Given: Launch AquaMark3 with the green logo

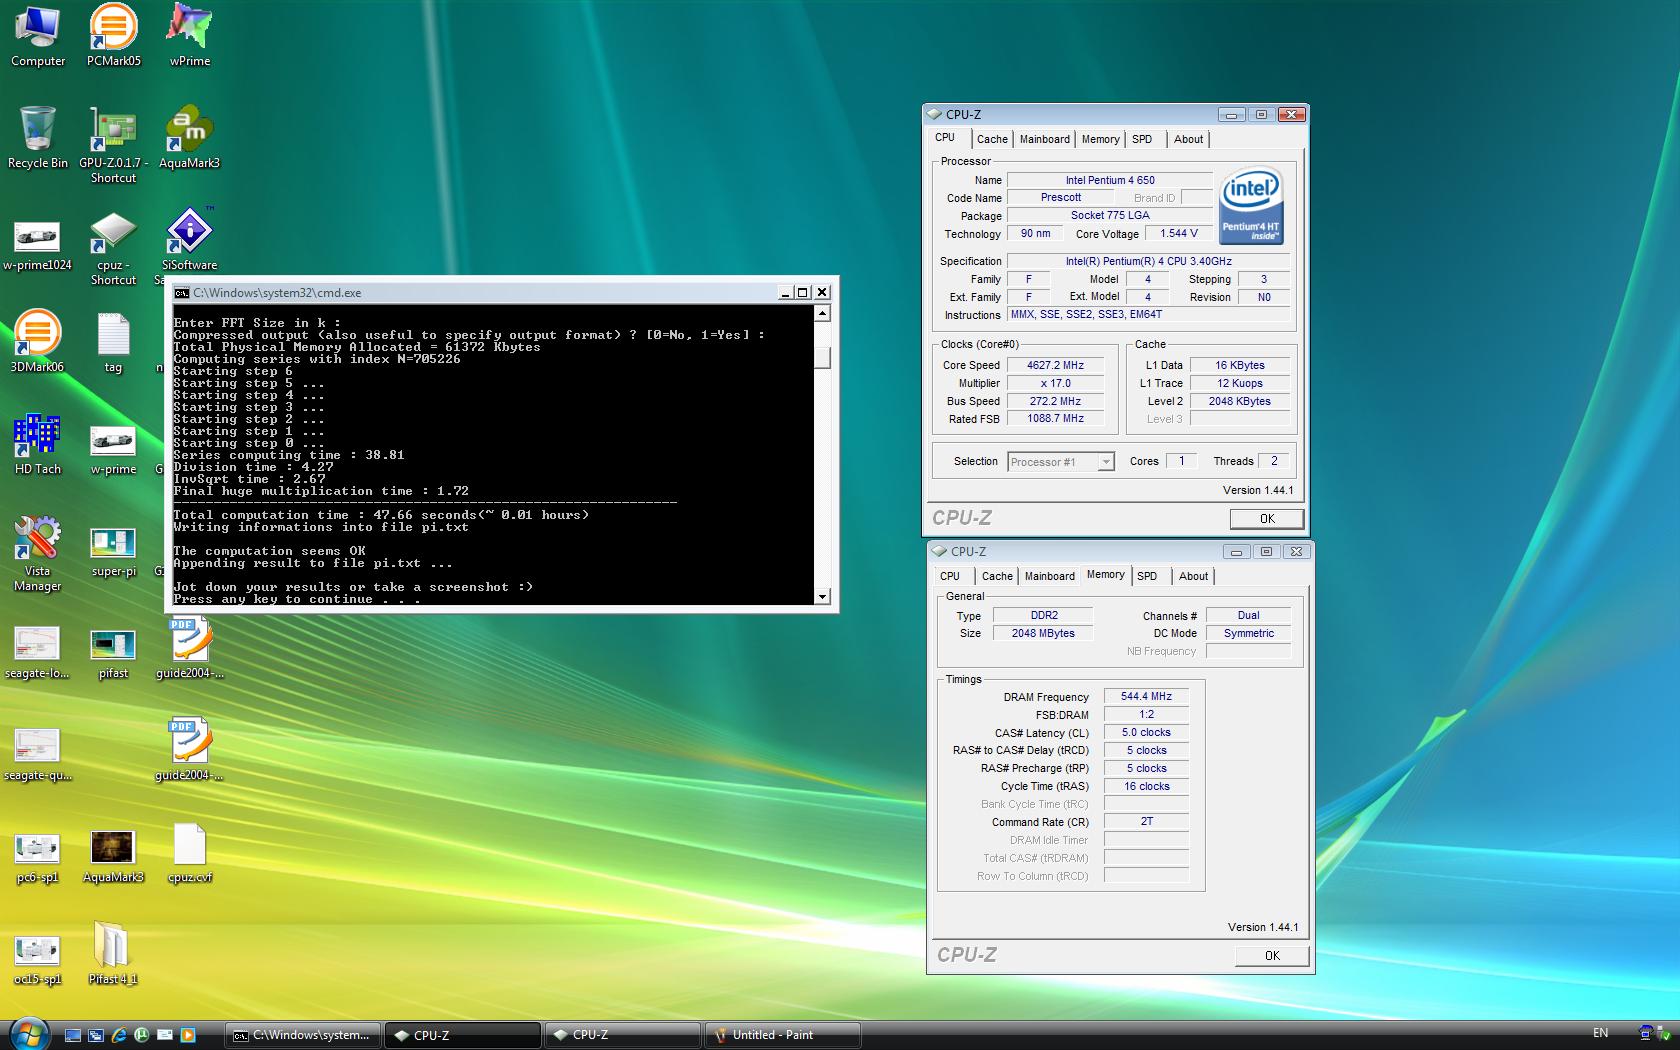Looking at the screenshot, I should (x=189, y=138).
